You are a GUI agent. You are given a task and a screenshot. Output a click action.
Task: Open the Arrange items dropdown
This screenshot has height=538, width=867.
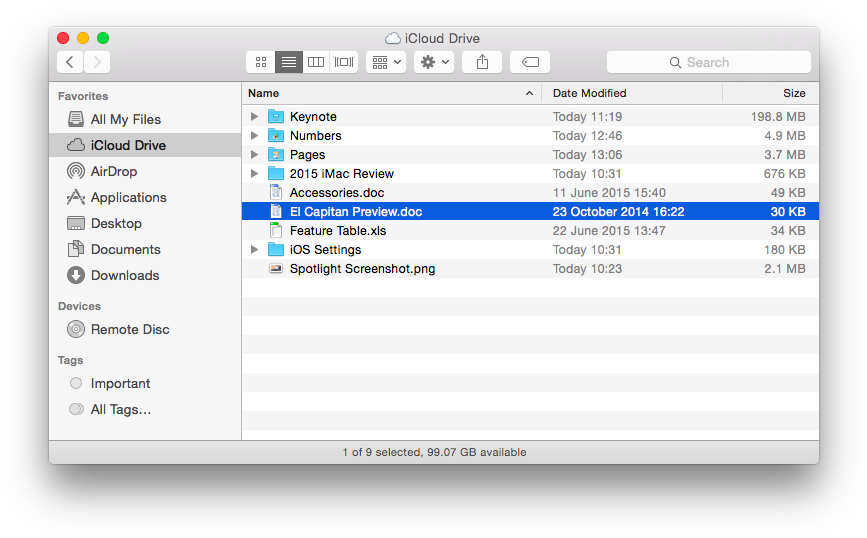click(x=386, y=62)
